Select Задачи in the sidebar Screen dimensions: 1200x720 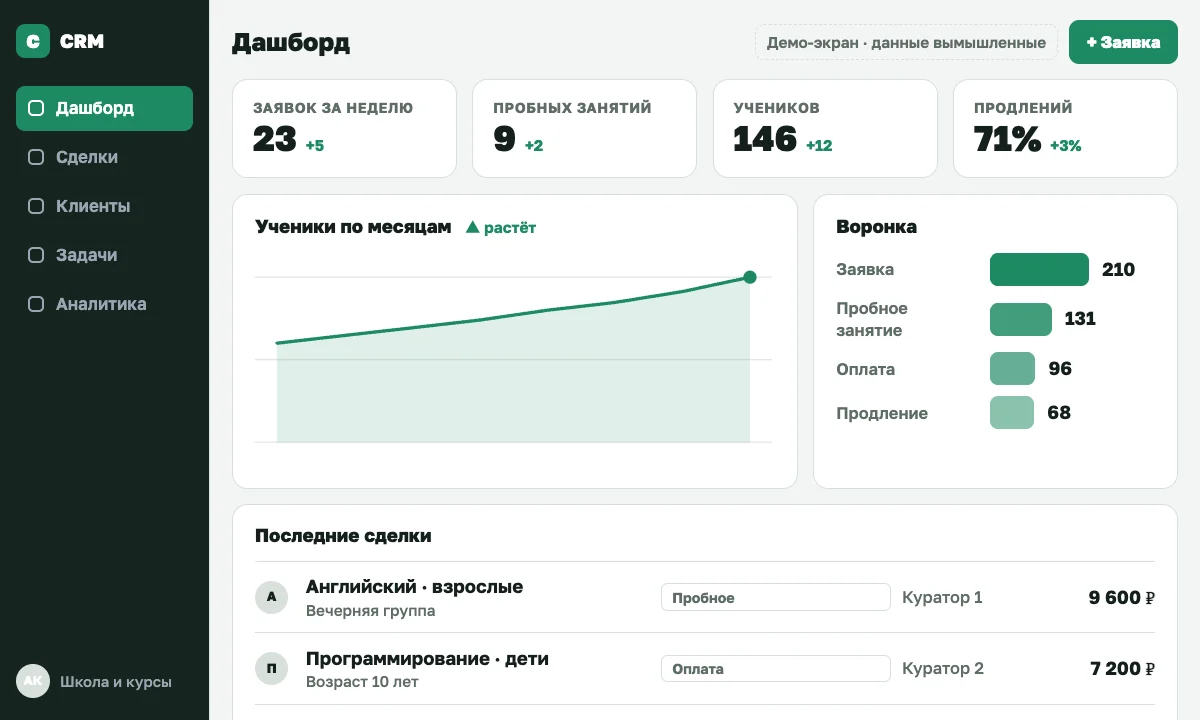(104, 255)
